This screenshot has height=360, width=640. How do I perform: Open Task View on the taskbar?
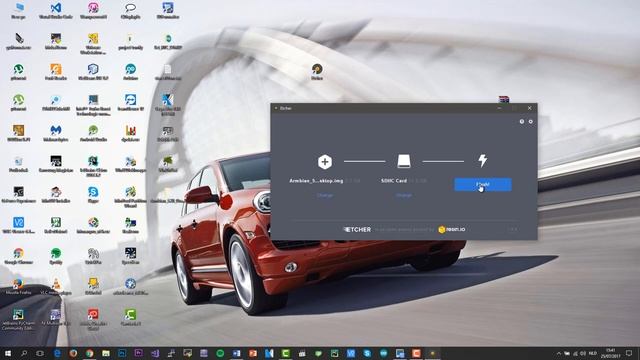click(40, 353)
